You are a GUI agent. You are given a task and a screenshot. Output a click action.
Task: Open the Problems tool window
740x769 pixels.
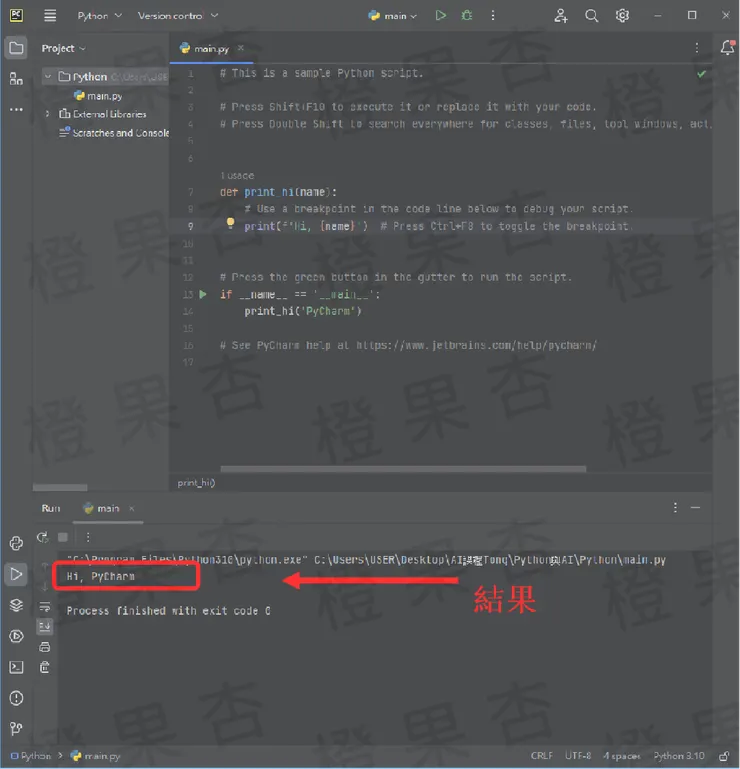click(x=16, y=698)
